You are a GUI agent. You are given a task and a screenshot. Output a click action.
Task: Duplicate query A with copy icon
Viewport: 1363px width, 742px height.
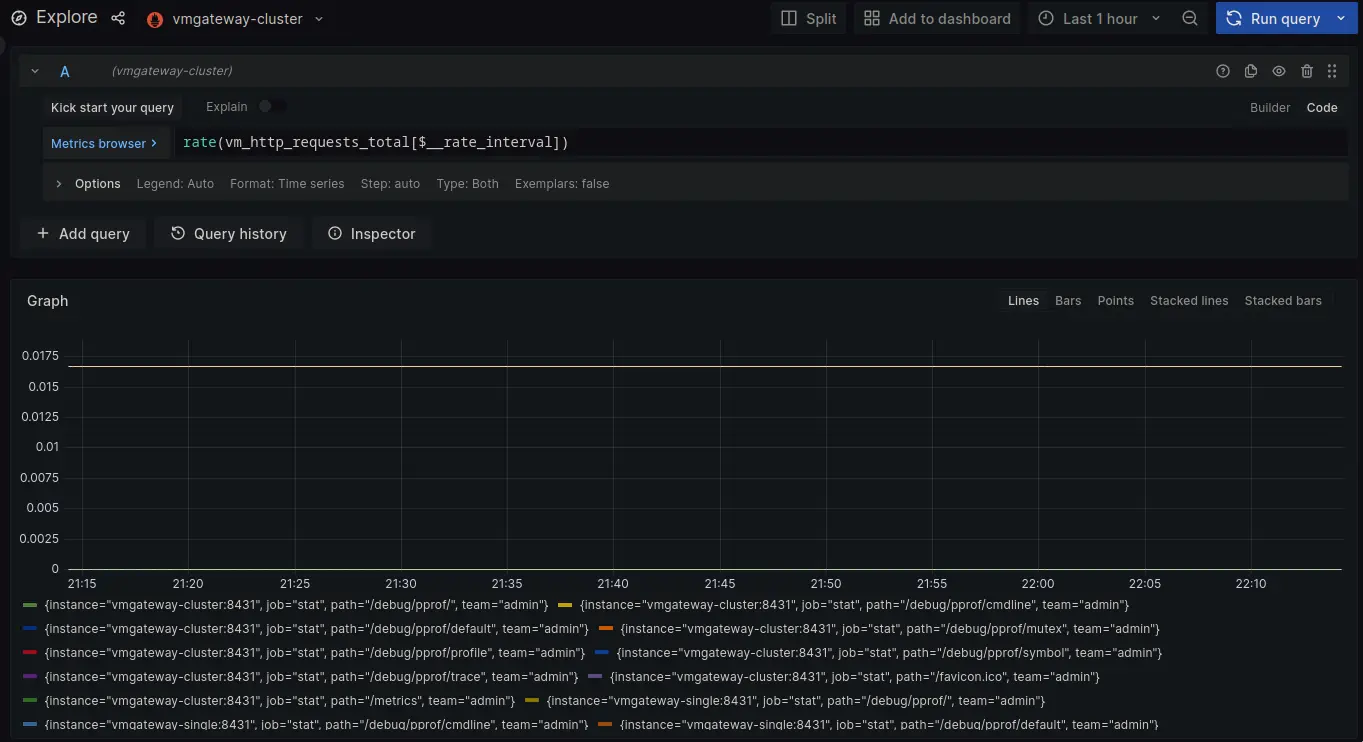pyautogui.click(x=1250, y=71)
